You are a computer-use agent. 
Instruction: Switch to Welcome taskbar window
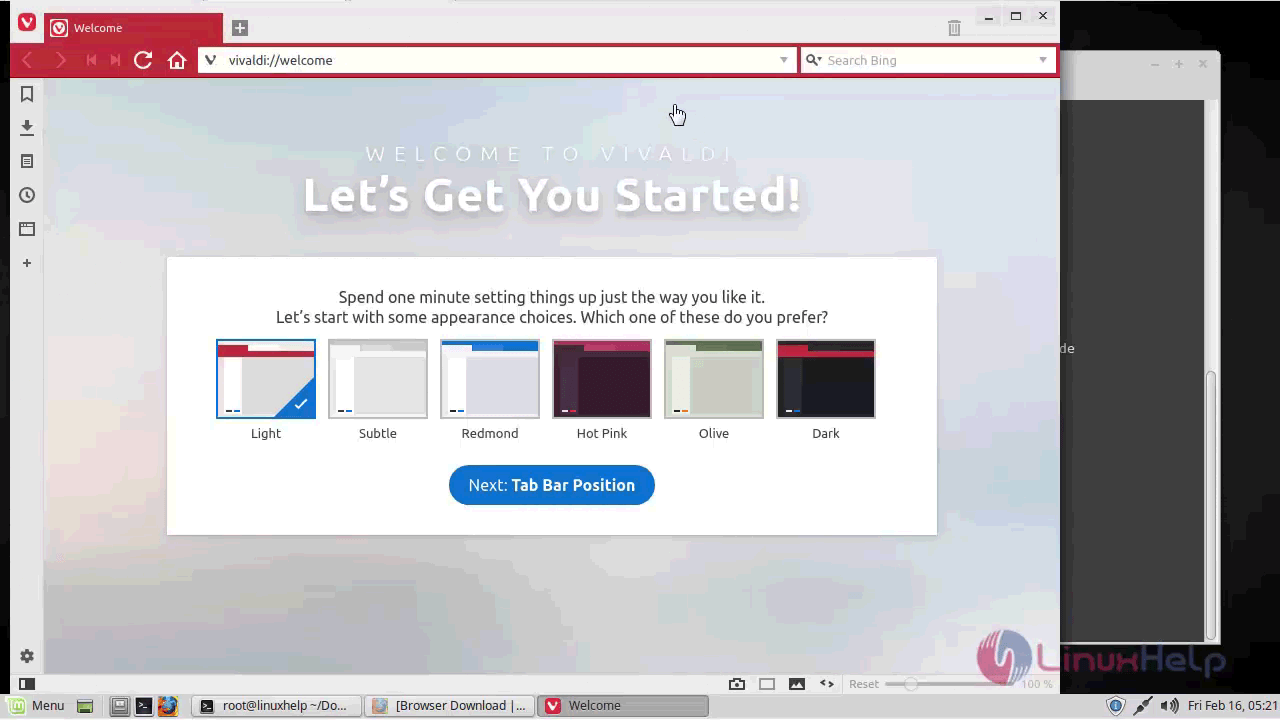[x=623, y=706]
